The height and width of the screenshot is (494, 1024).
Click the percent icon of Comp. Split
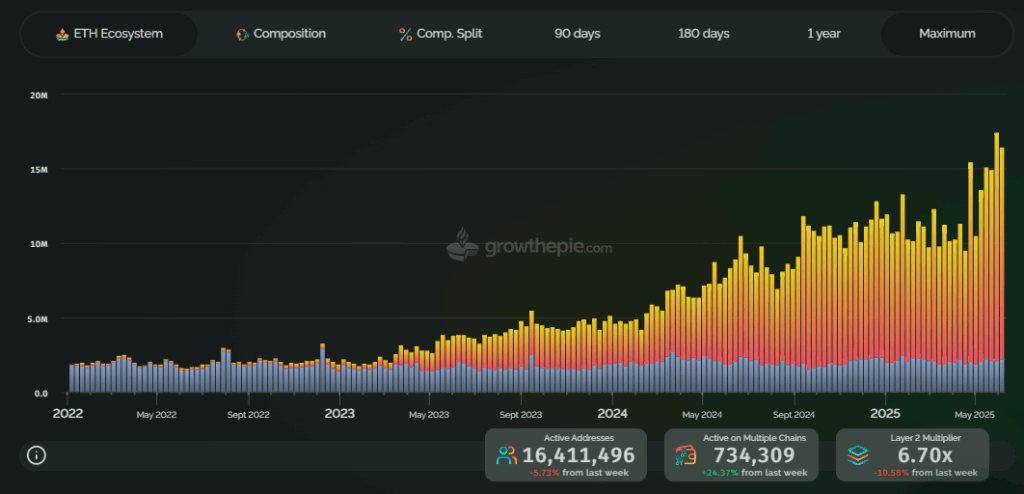pos(406,34)
